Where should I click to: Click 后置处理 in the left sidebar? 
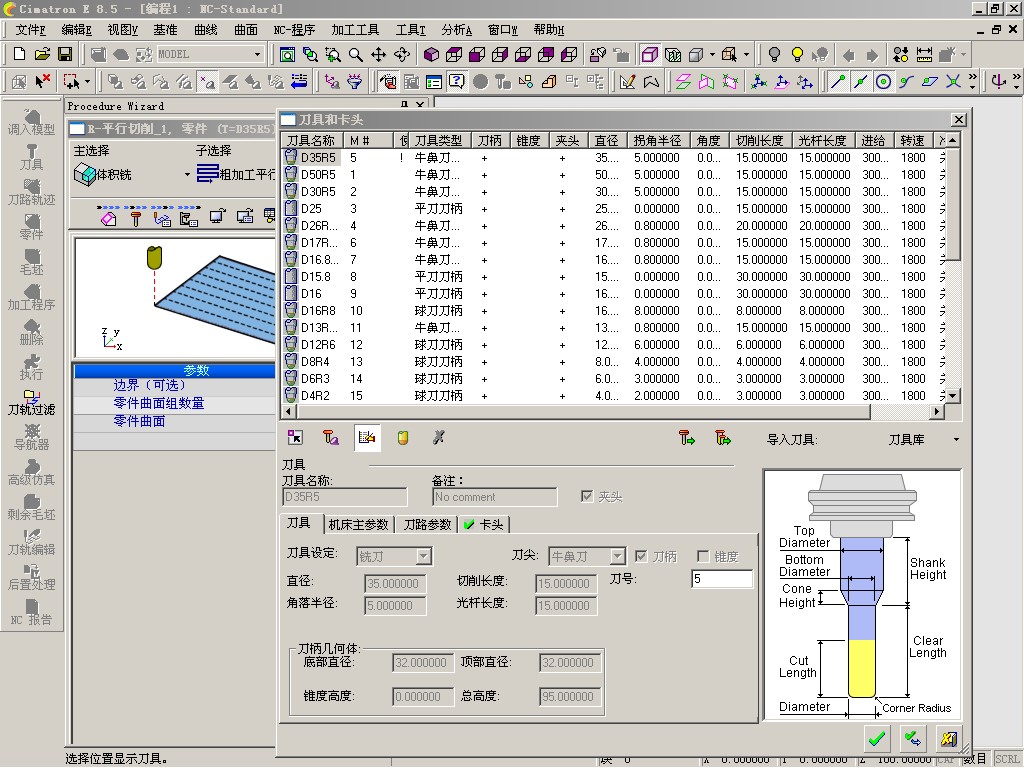[31, 577]
